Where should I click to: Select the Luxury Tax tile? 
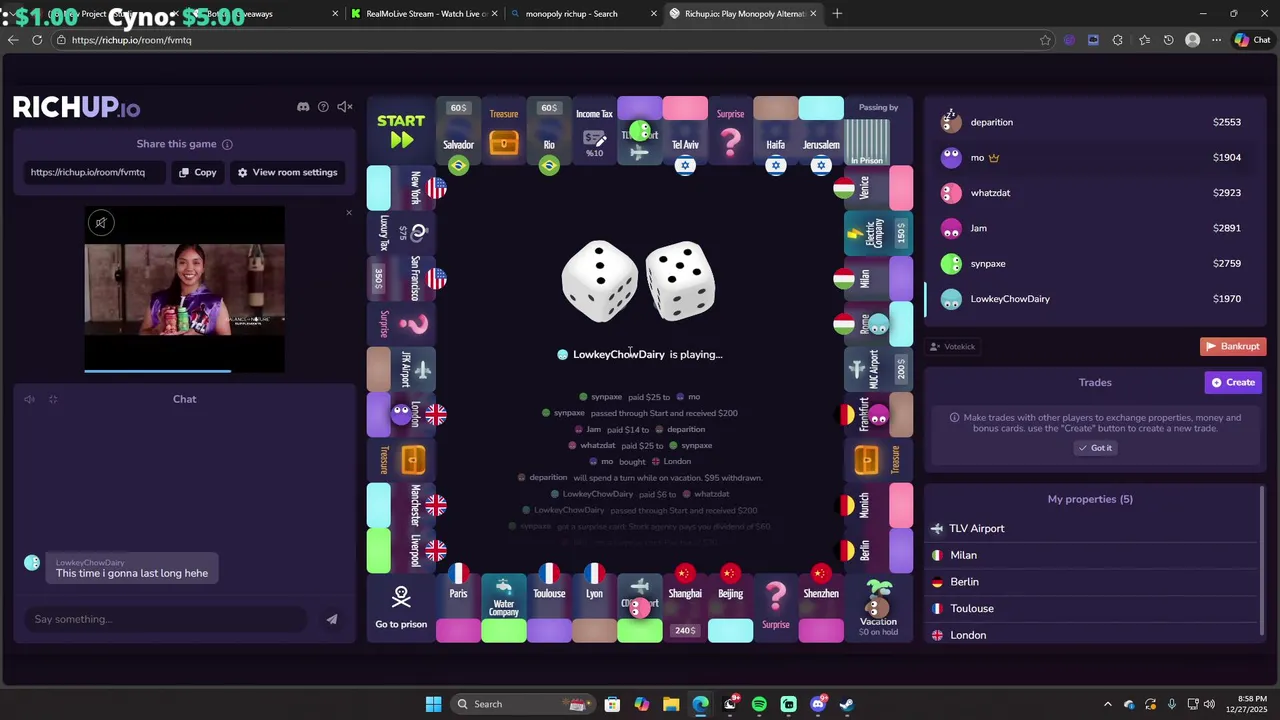pyautogui.click(x=401, y=233)
